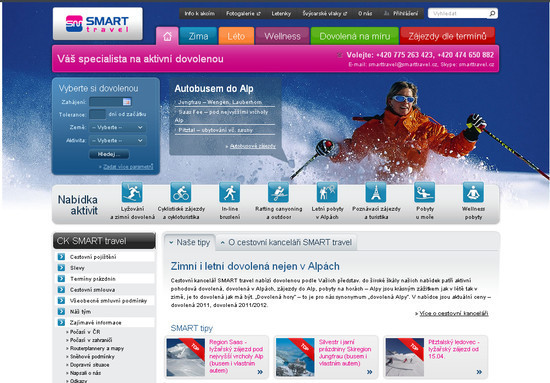Click arrow icon beside Slevy
Image resolution: width=550 pixels, height=383 pixels.
(x=61, y=268)
